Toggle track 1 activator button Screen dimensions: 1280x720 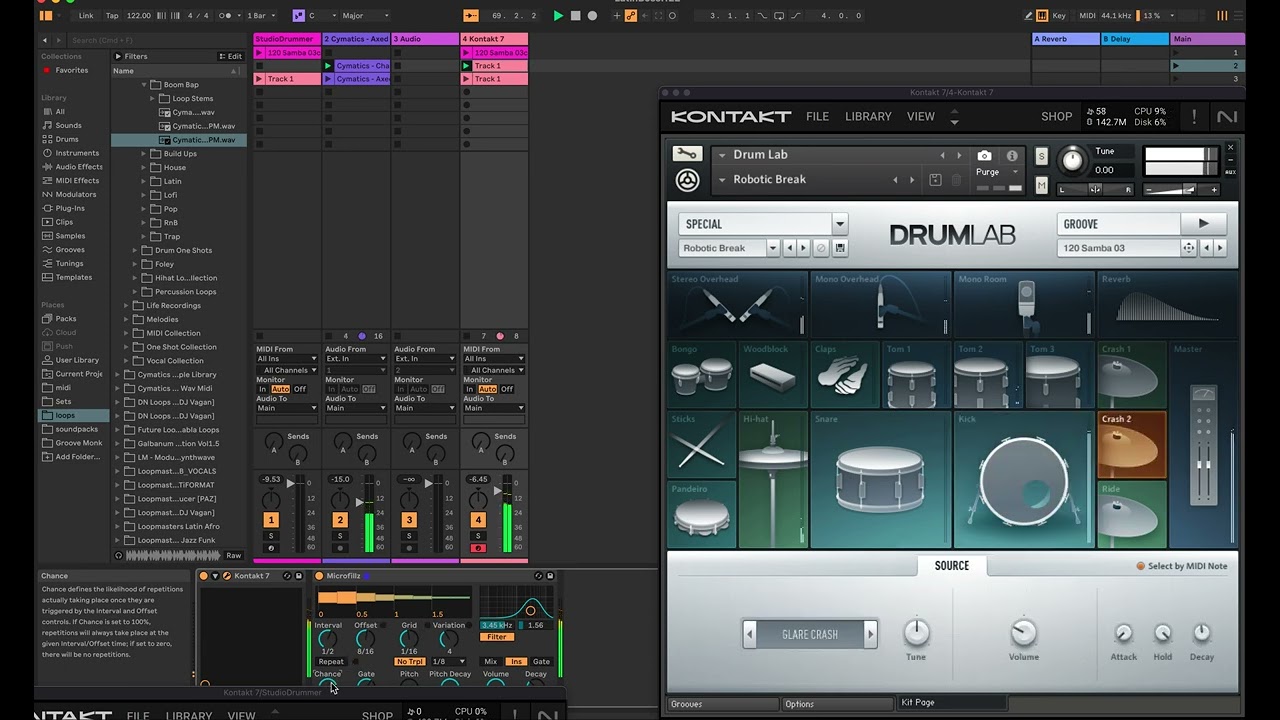point(270,520)
